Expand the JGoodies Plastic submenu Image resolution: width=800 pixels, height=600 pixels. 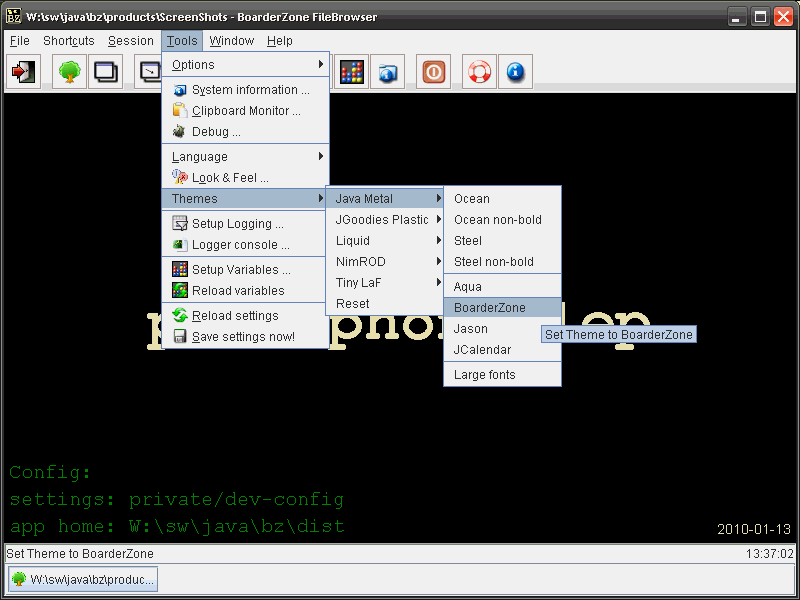coord(385,219)
